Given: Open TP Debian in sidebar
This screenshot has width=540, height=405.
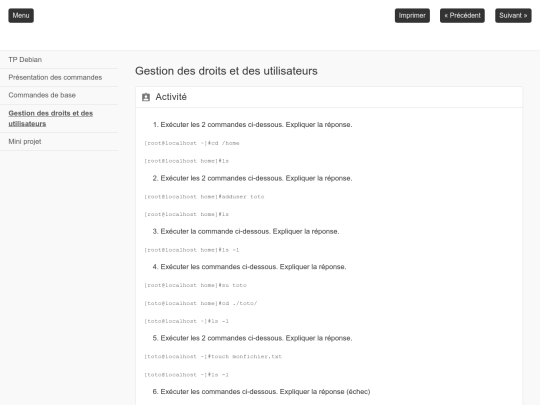Looking at the screenshot, I should point(25,60).
